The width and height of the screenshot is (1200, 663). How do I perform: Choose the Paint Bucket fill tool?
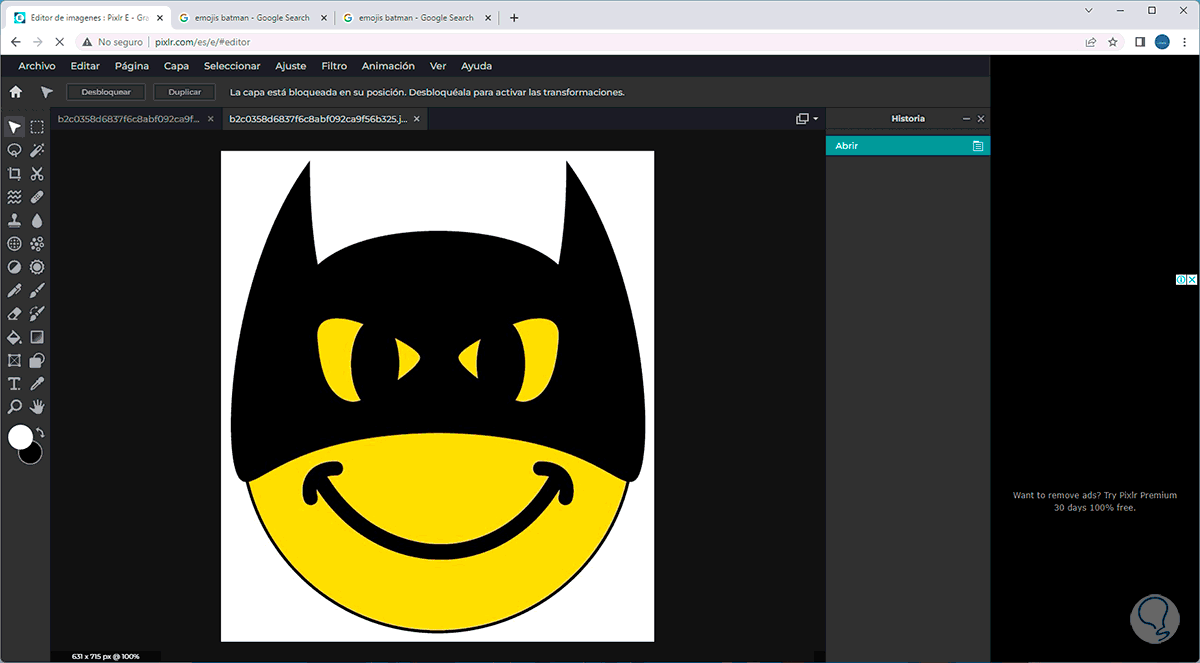coord(14,337)
